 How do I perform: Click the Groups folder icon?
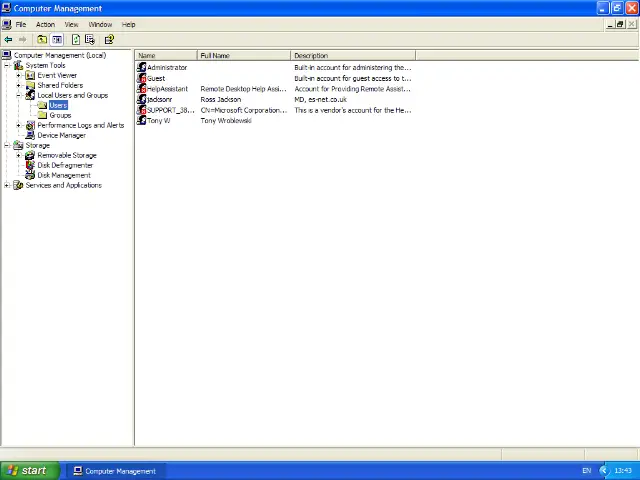click(x=42, y=115)
